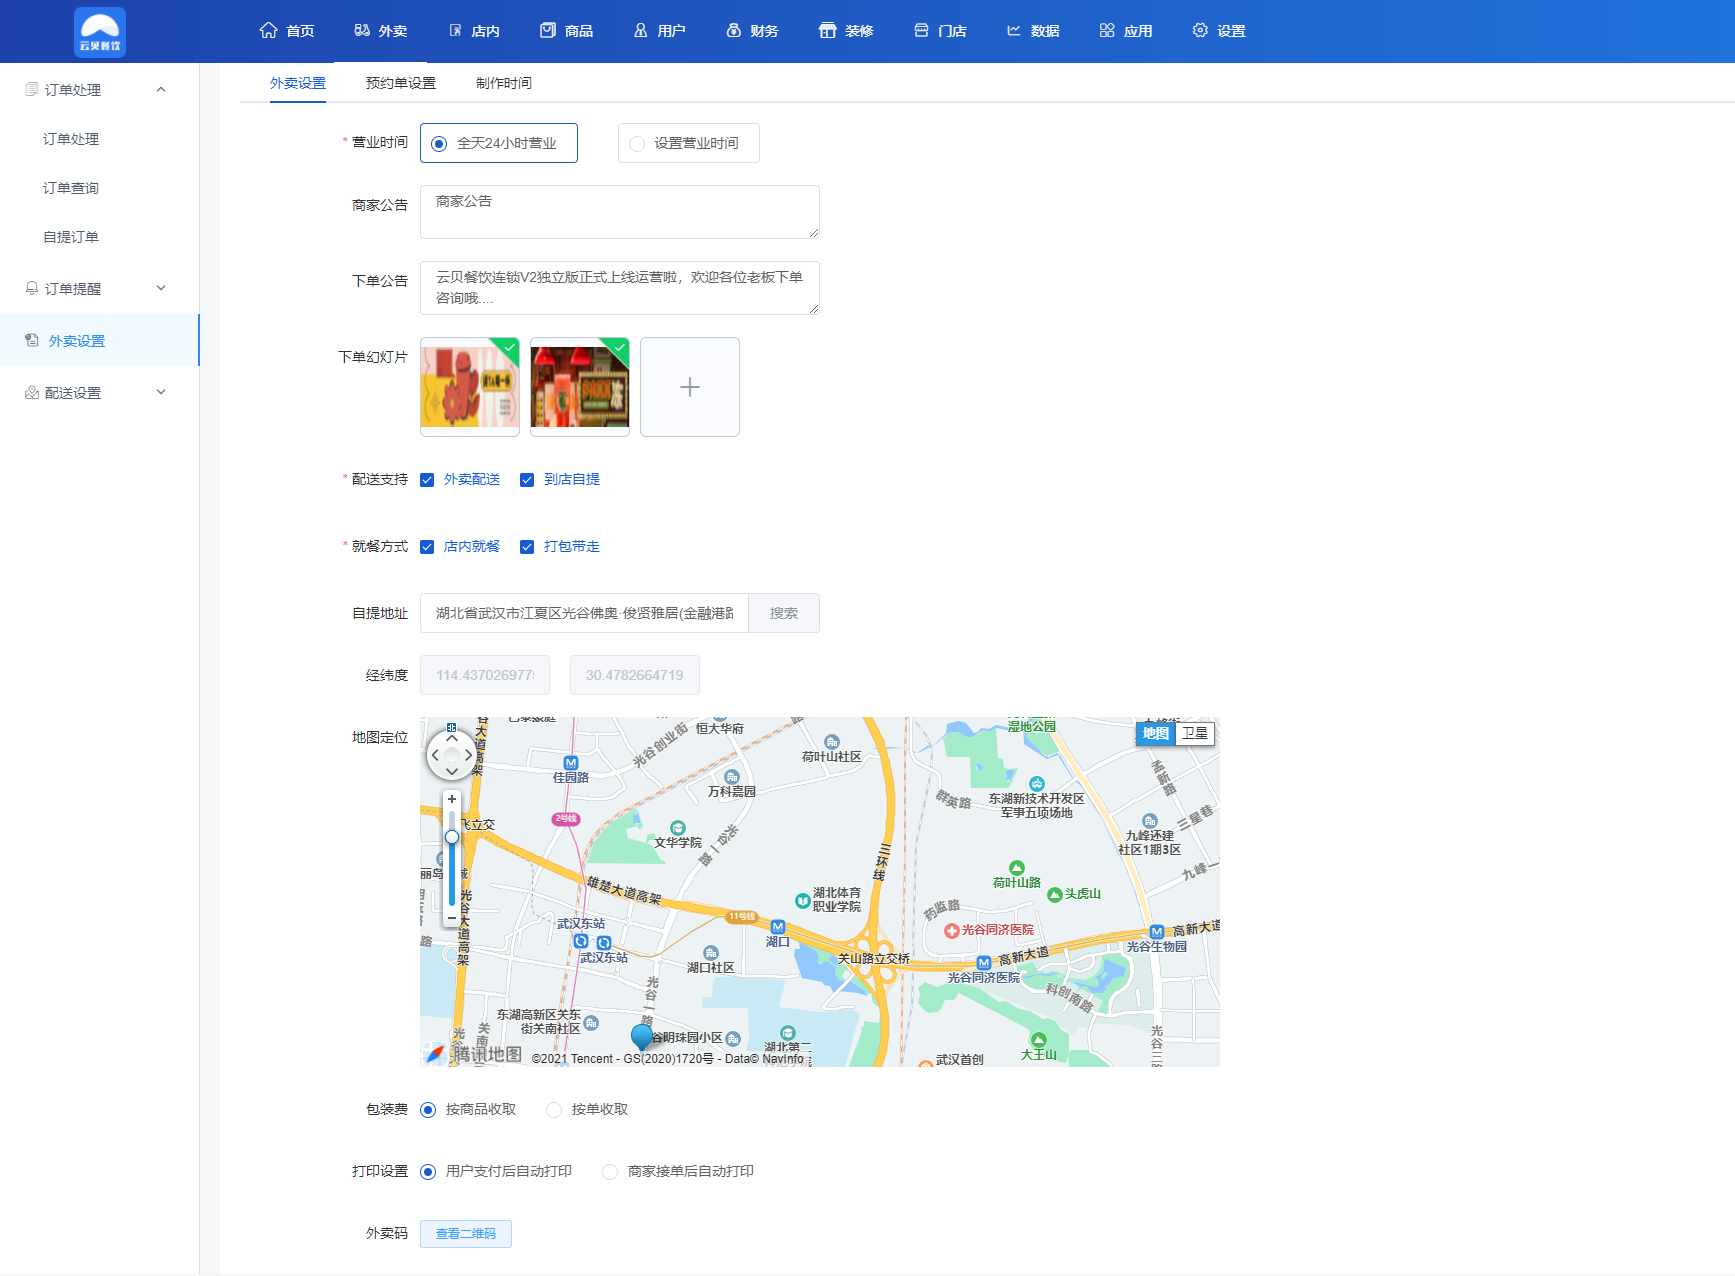Pan the map left arrow
Image resolution: width=1735 pixels, height=1276 pixels.
pos(435,756)
